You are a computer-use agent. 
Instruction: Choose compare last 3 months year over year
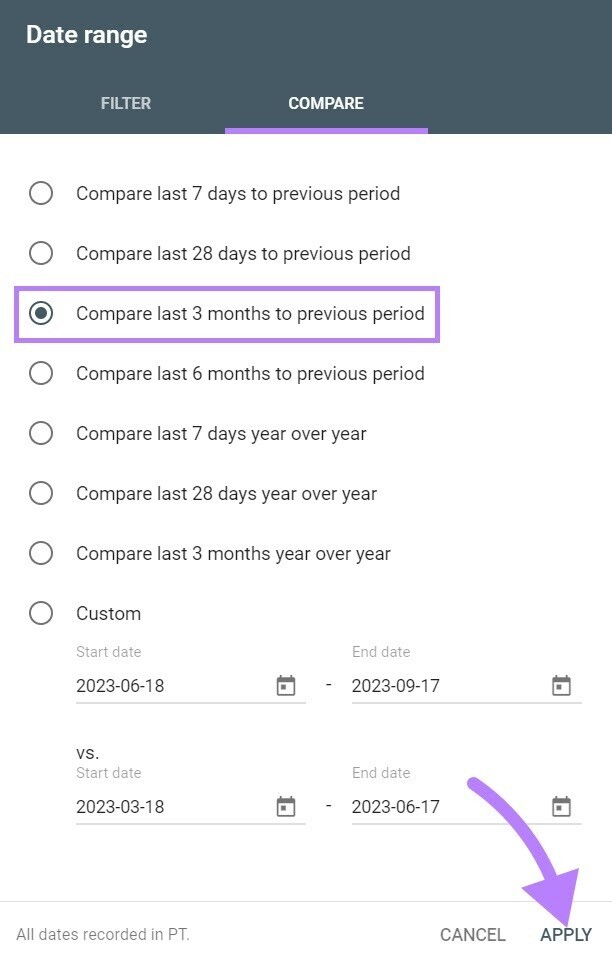pos(41,553)
